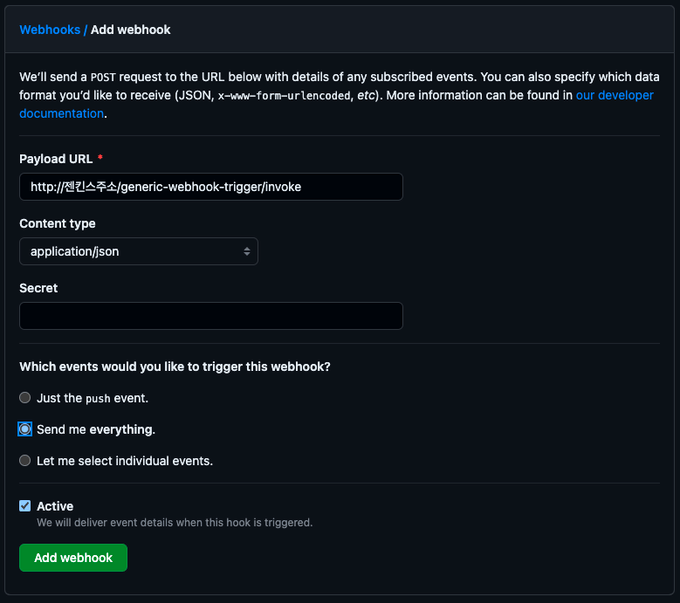This screenshot has height=603, width=680.
Task: Open the Webhooks breadcrumb link
Action: pos(50,30)
